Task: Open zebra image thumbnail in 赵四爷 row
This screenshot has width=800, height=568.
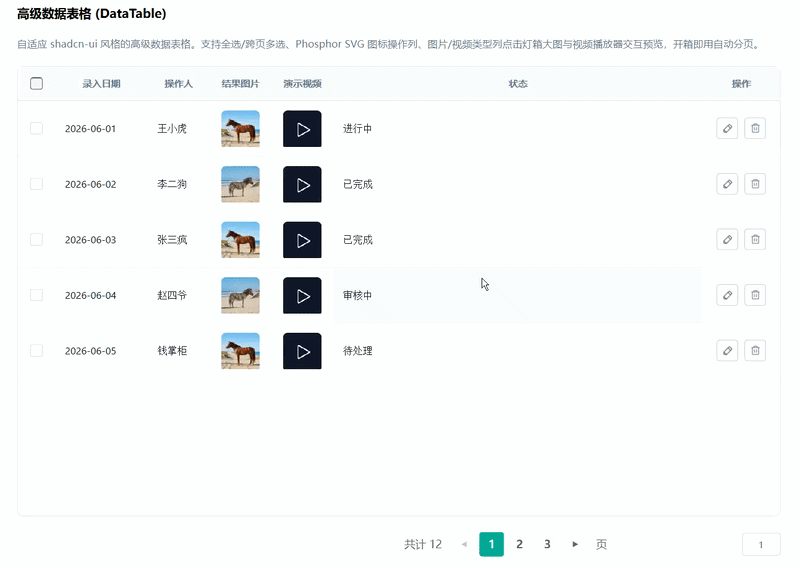Action: tap(240, 295)
